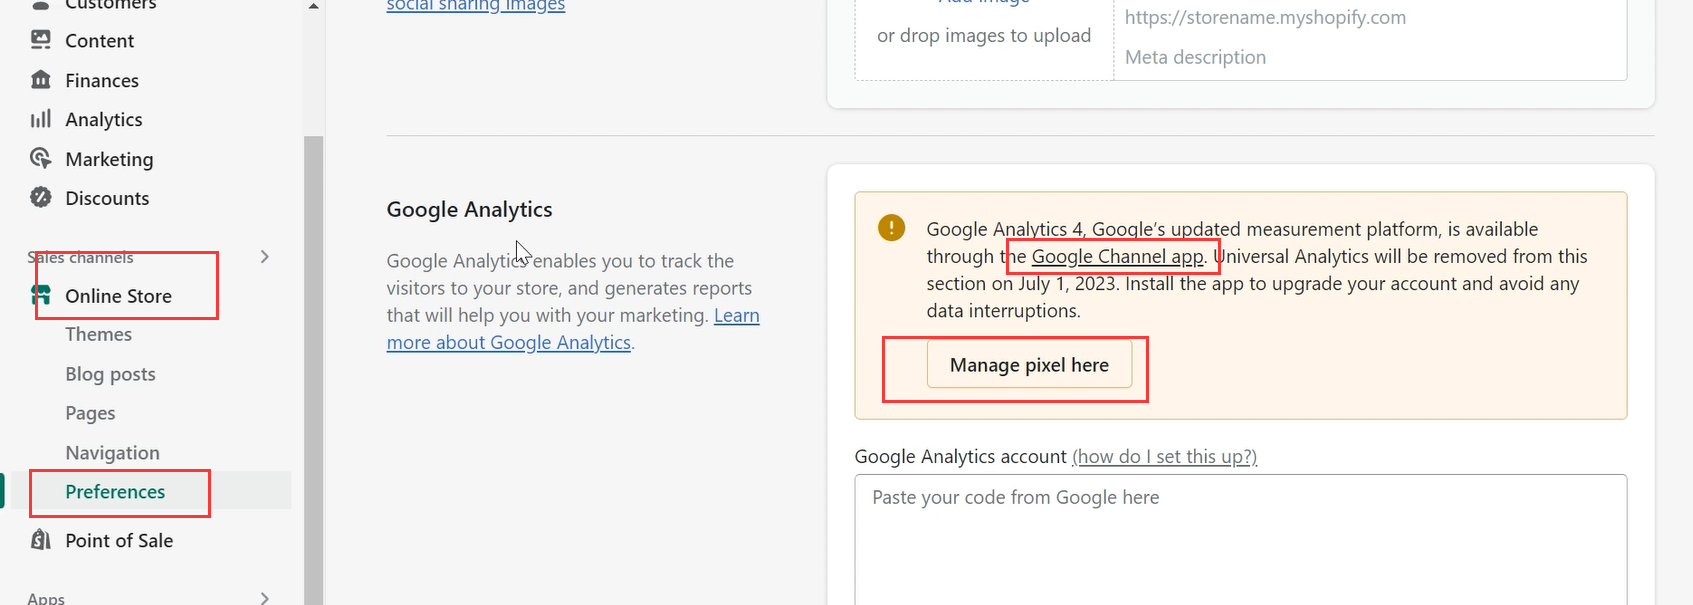Click the Discounts badge icon

(x=41, y=198)
